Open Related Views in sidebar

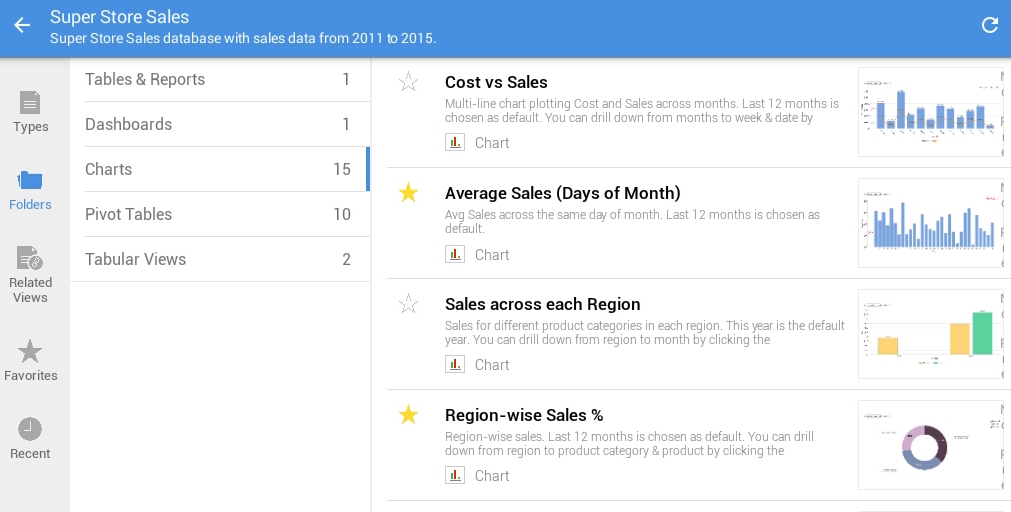pos(30,274)
